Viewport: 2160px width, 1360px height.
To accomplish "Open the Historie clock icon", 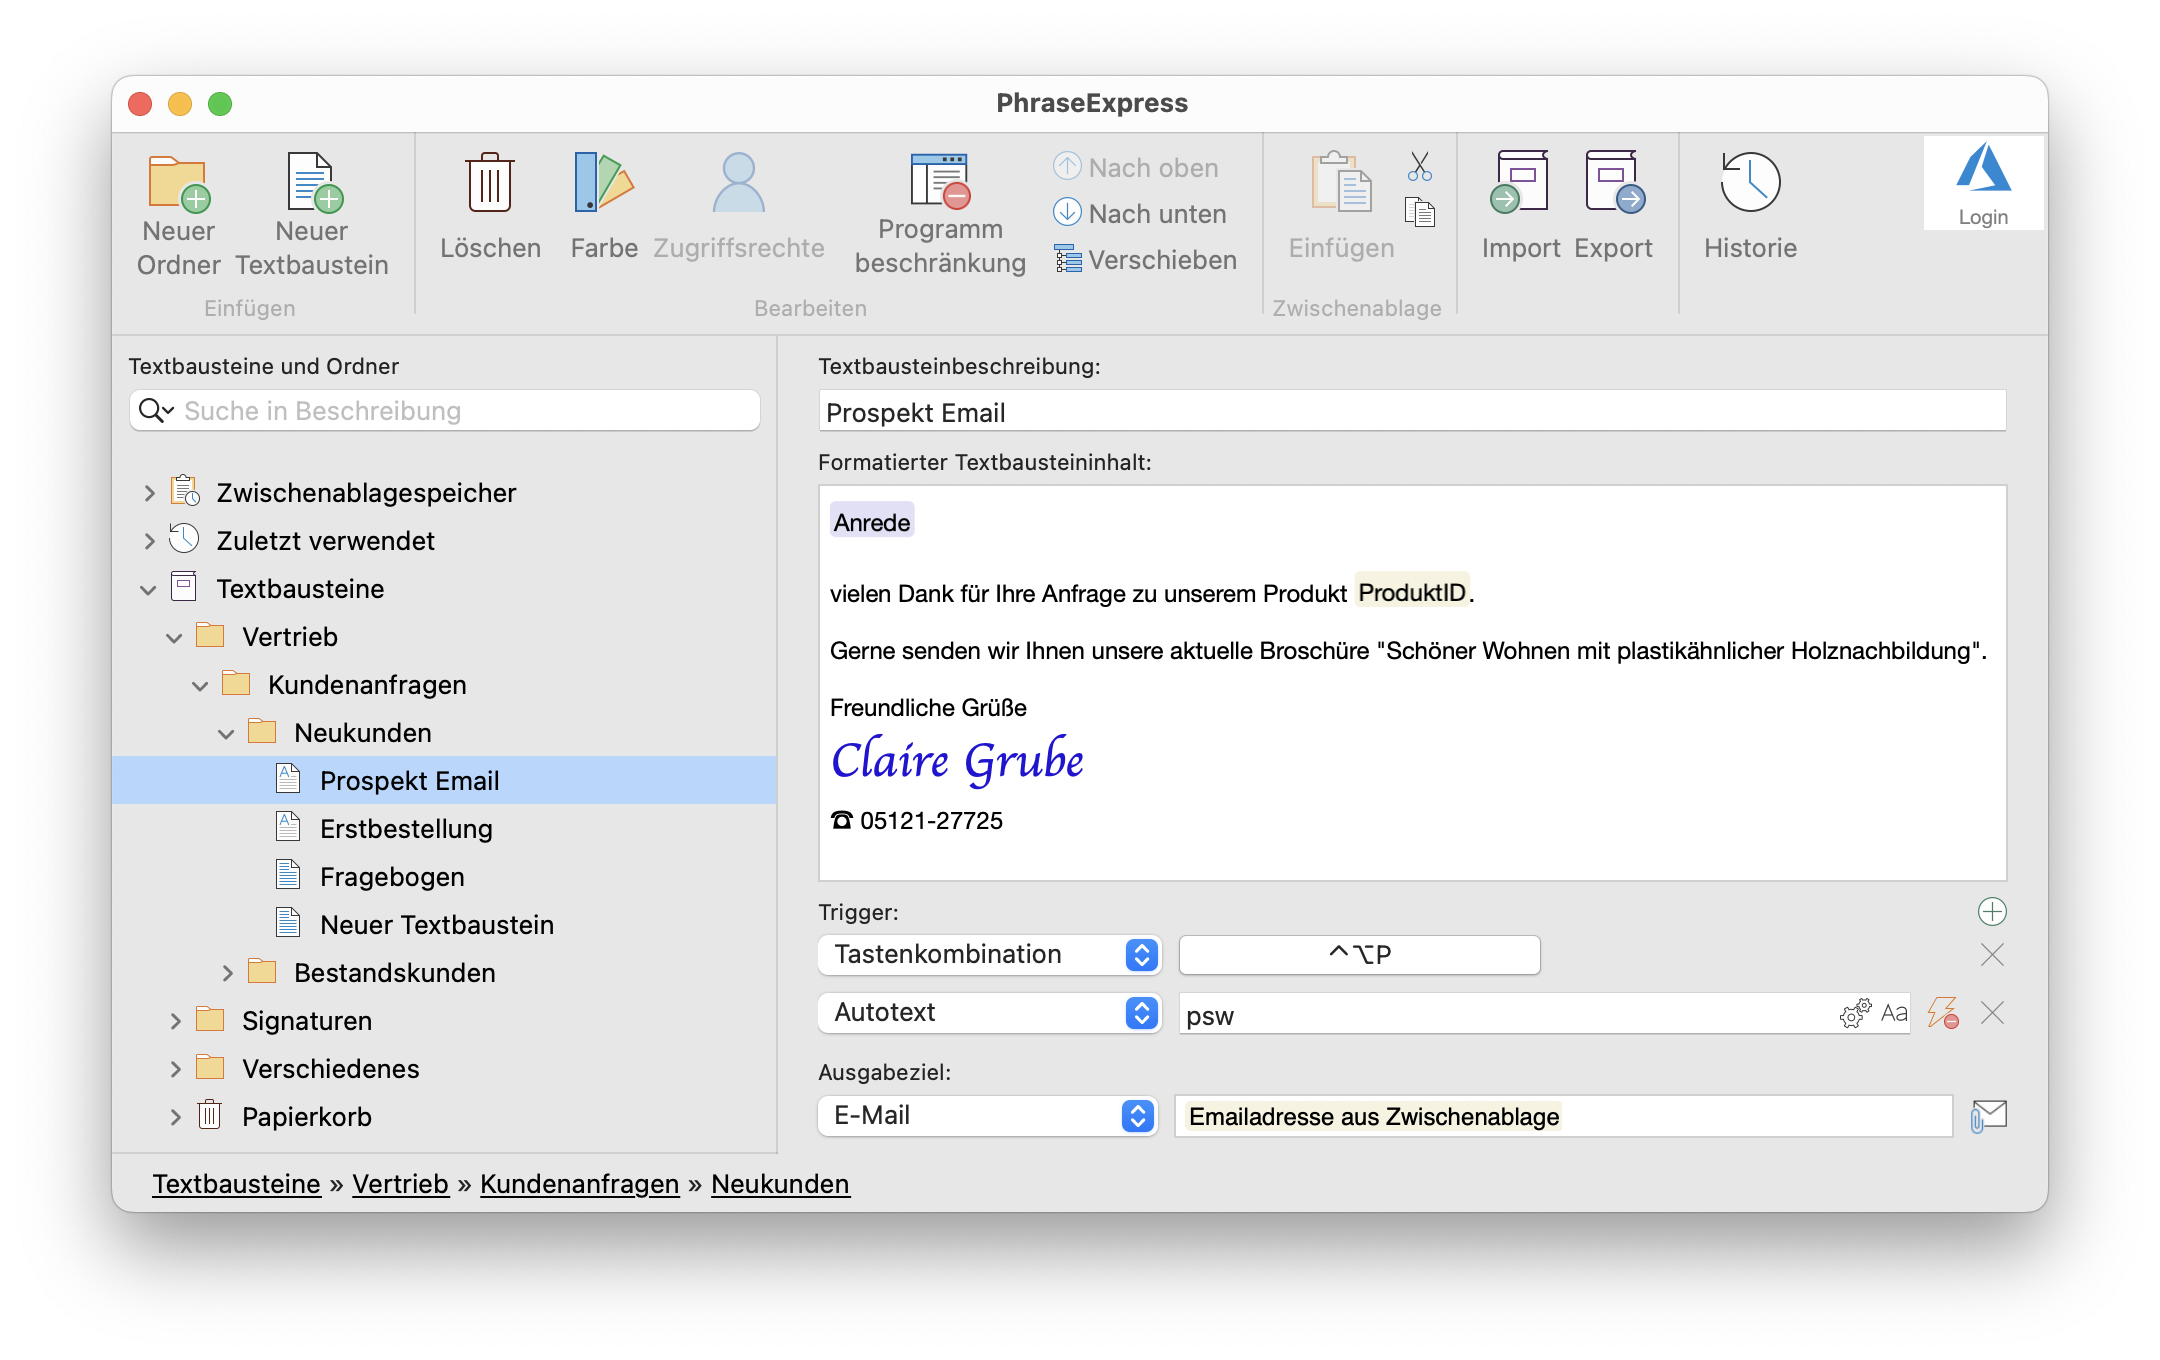I will click(x=1750, y=183).
